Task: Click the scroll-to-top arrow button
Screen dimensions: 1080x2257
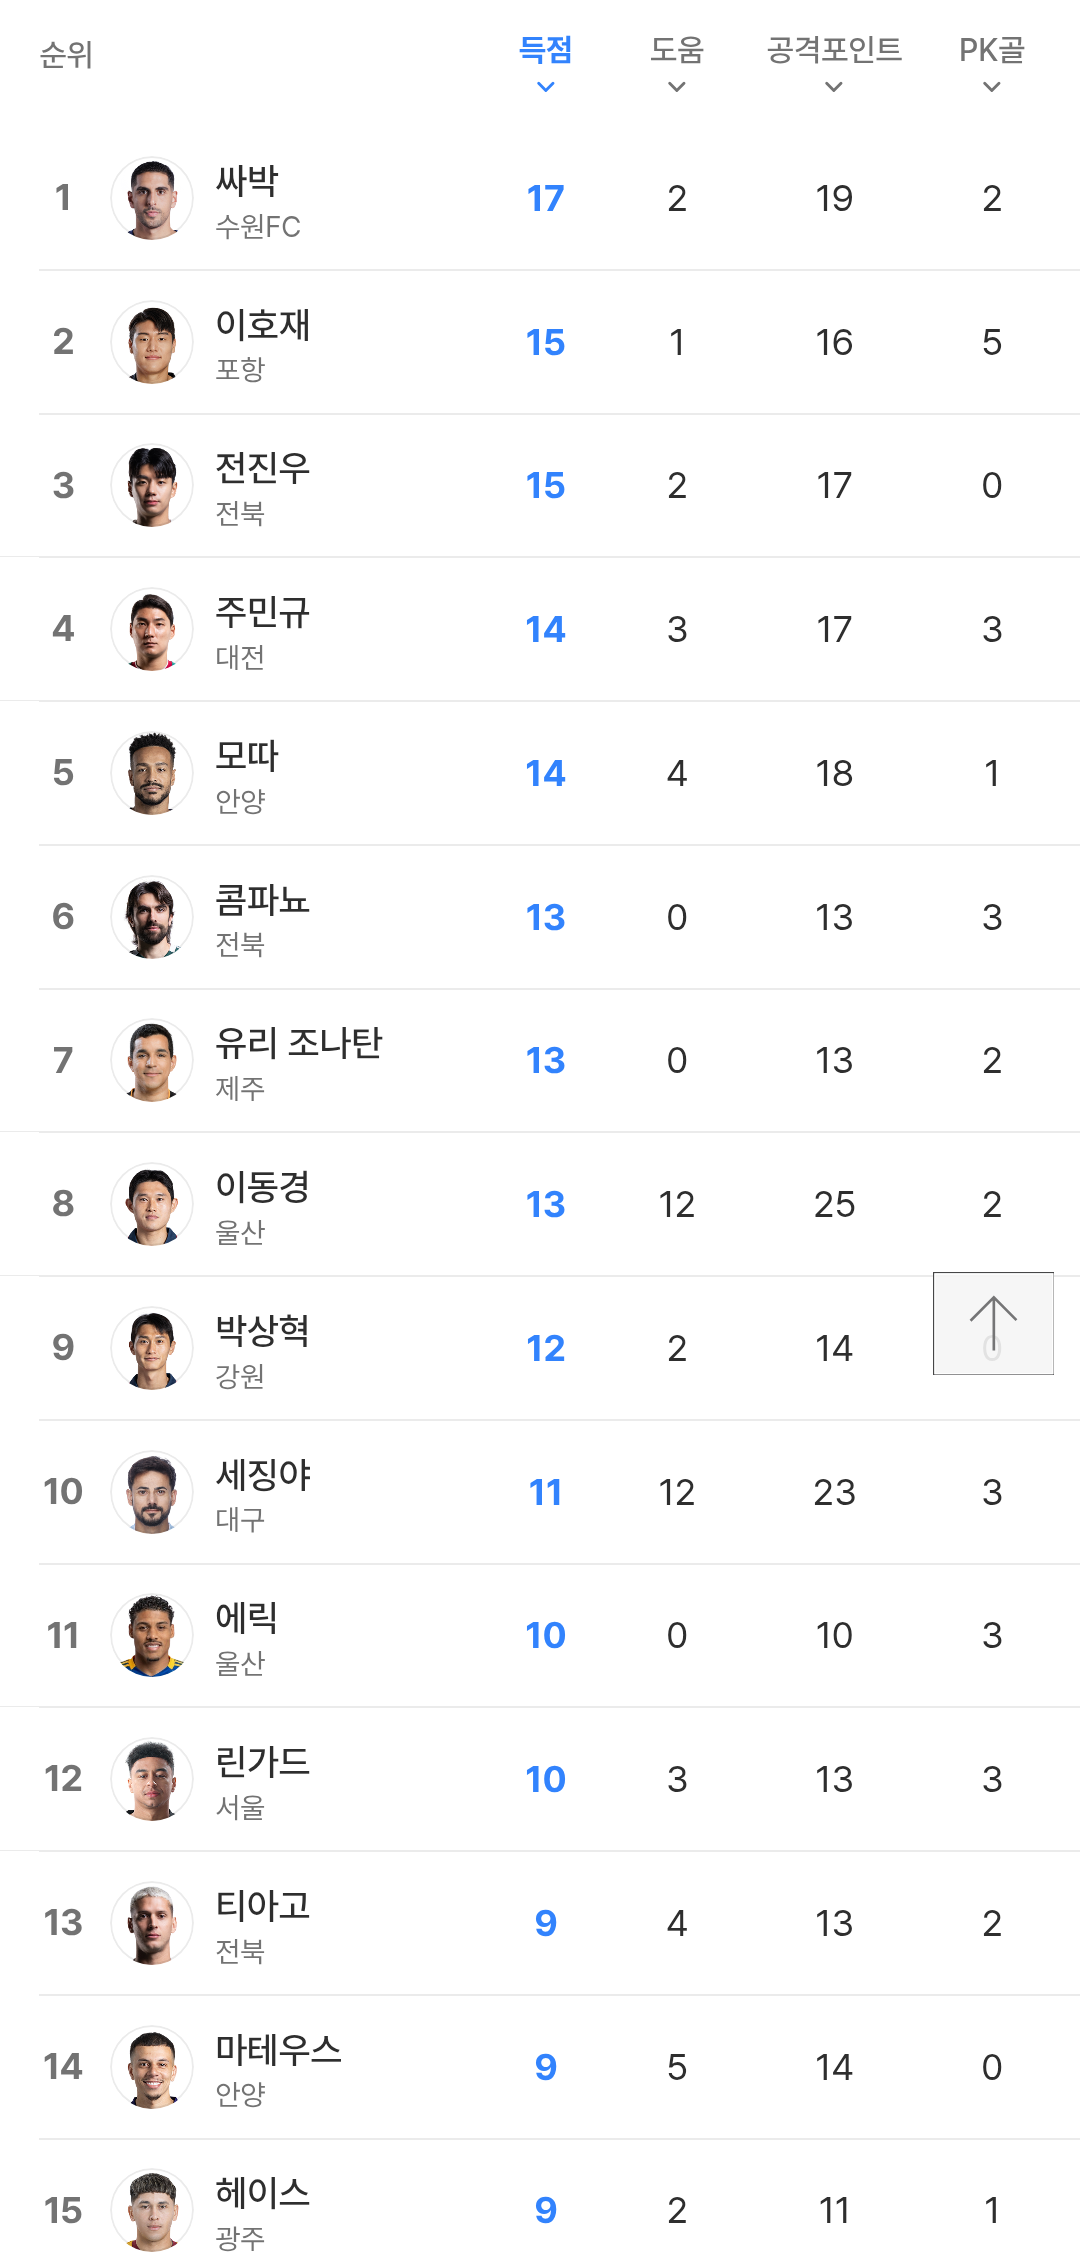Action: (993, 1323)
